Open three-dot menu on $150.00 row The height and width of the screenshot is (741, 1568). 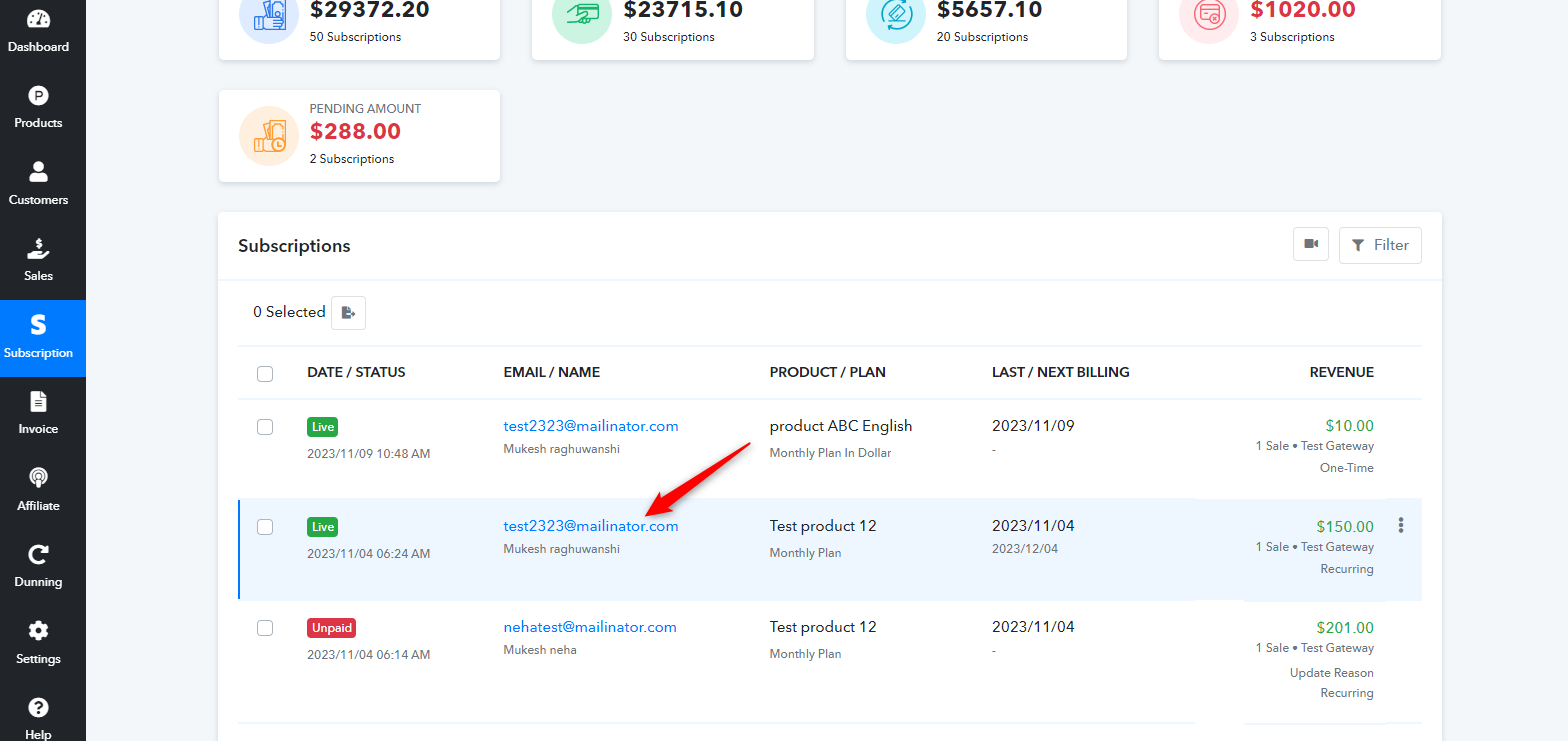tap(1401, 525)
